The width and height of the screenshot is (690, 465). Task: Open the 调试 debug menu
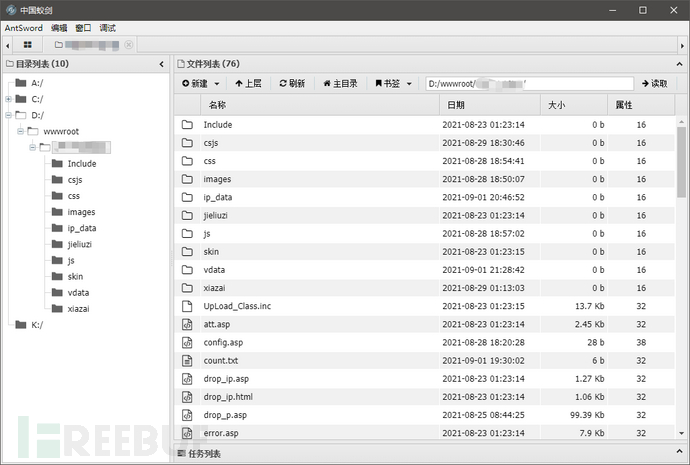[107, 28]
